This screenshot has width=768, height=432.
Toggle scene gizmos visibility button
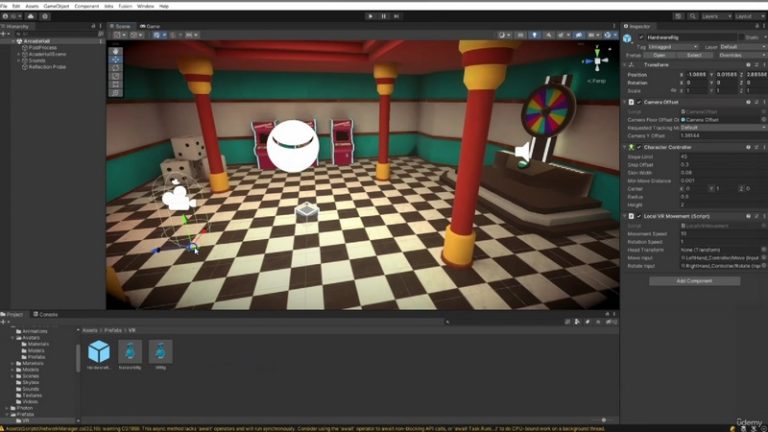pyautogui.click(x=609, y=35)
